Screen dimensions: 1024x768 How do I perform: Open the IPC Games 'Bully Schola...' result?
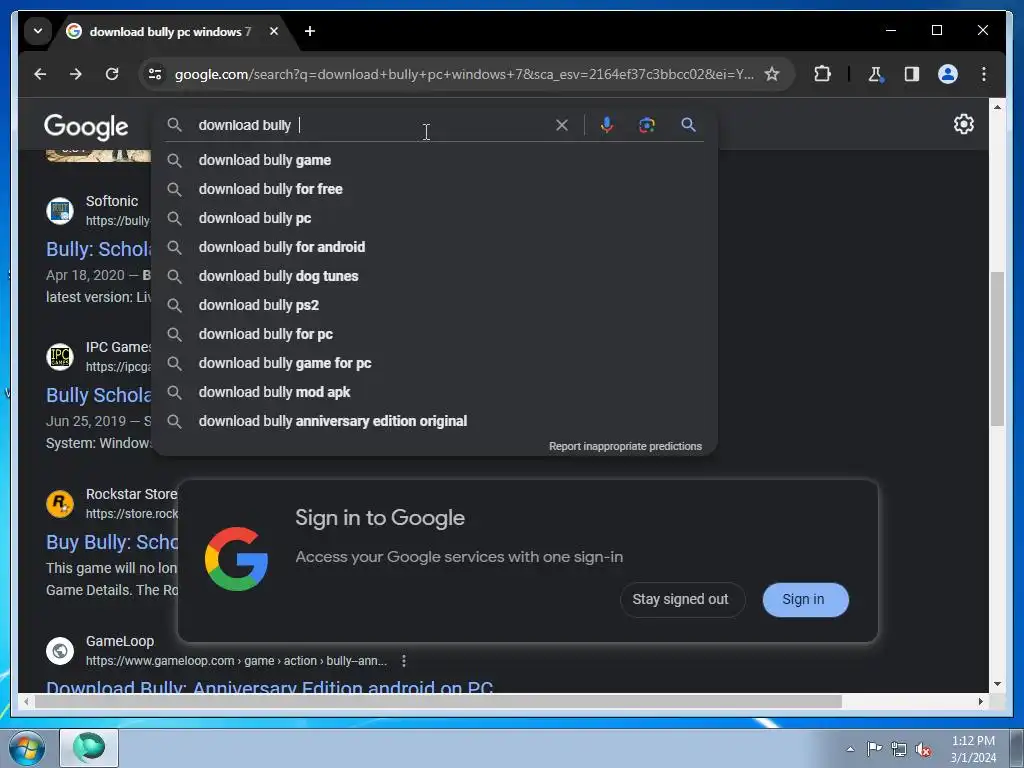point(98,395)
